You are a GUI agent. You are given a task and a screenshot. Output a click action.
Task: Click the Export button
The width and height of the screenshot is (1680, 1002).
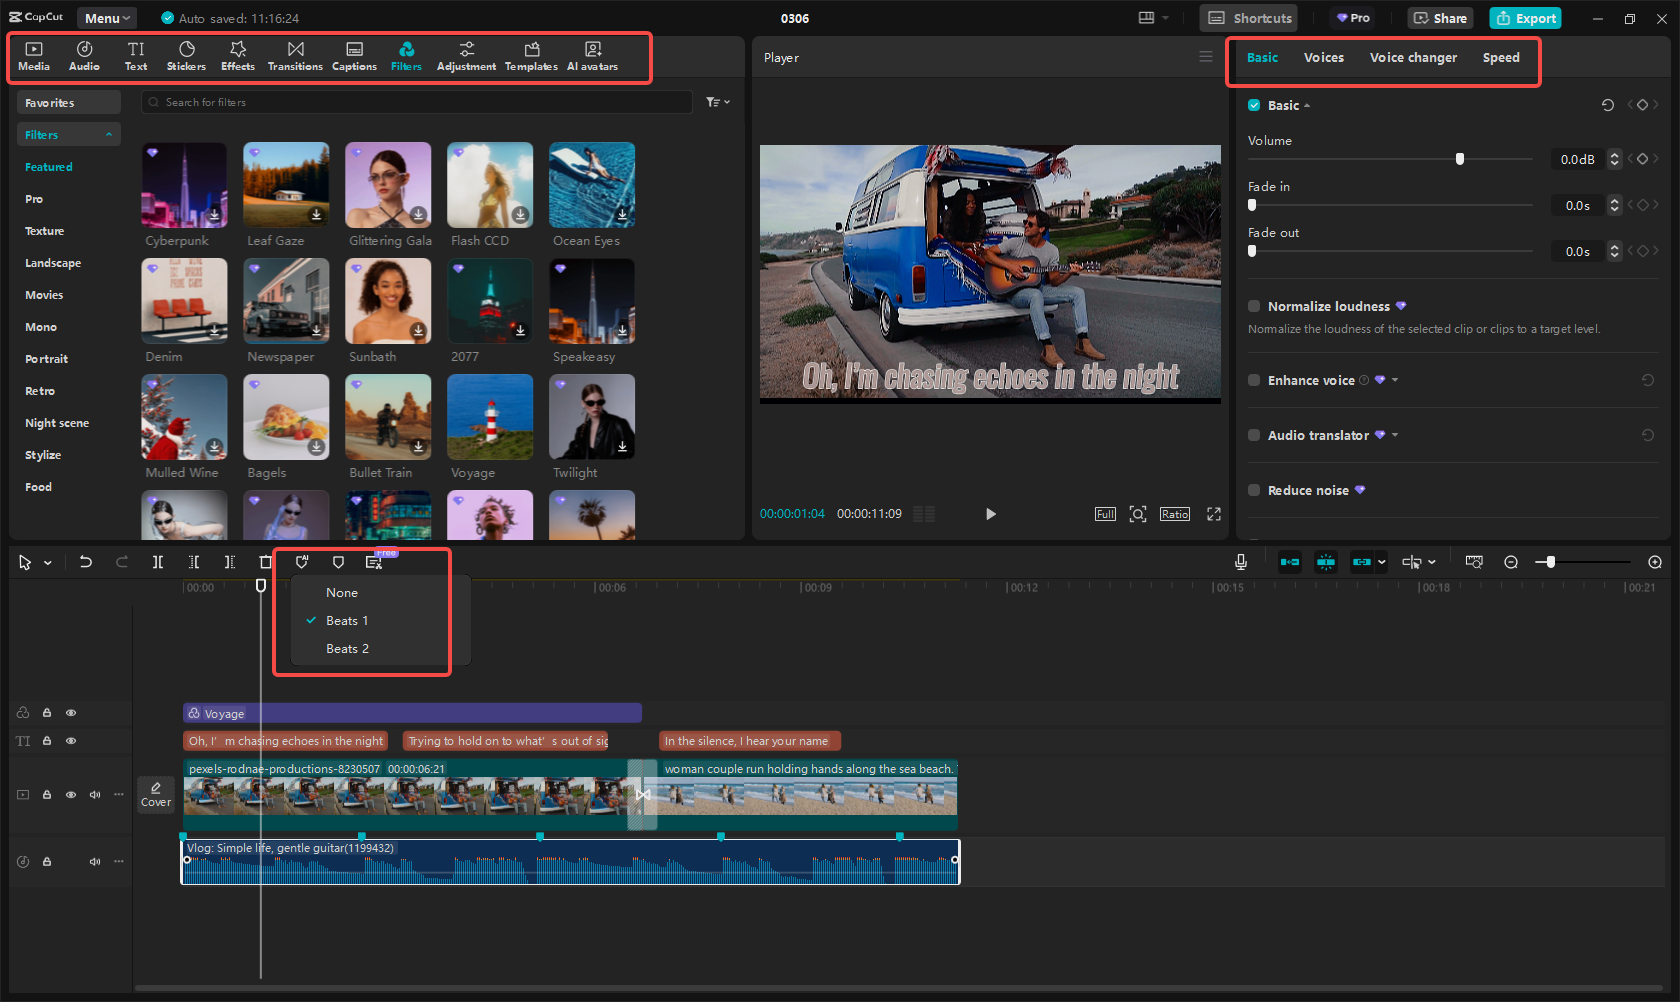1525,18
